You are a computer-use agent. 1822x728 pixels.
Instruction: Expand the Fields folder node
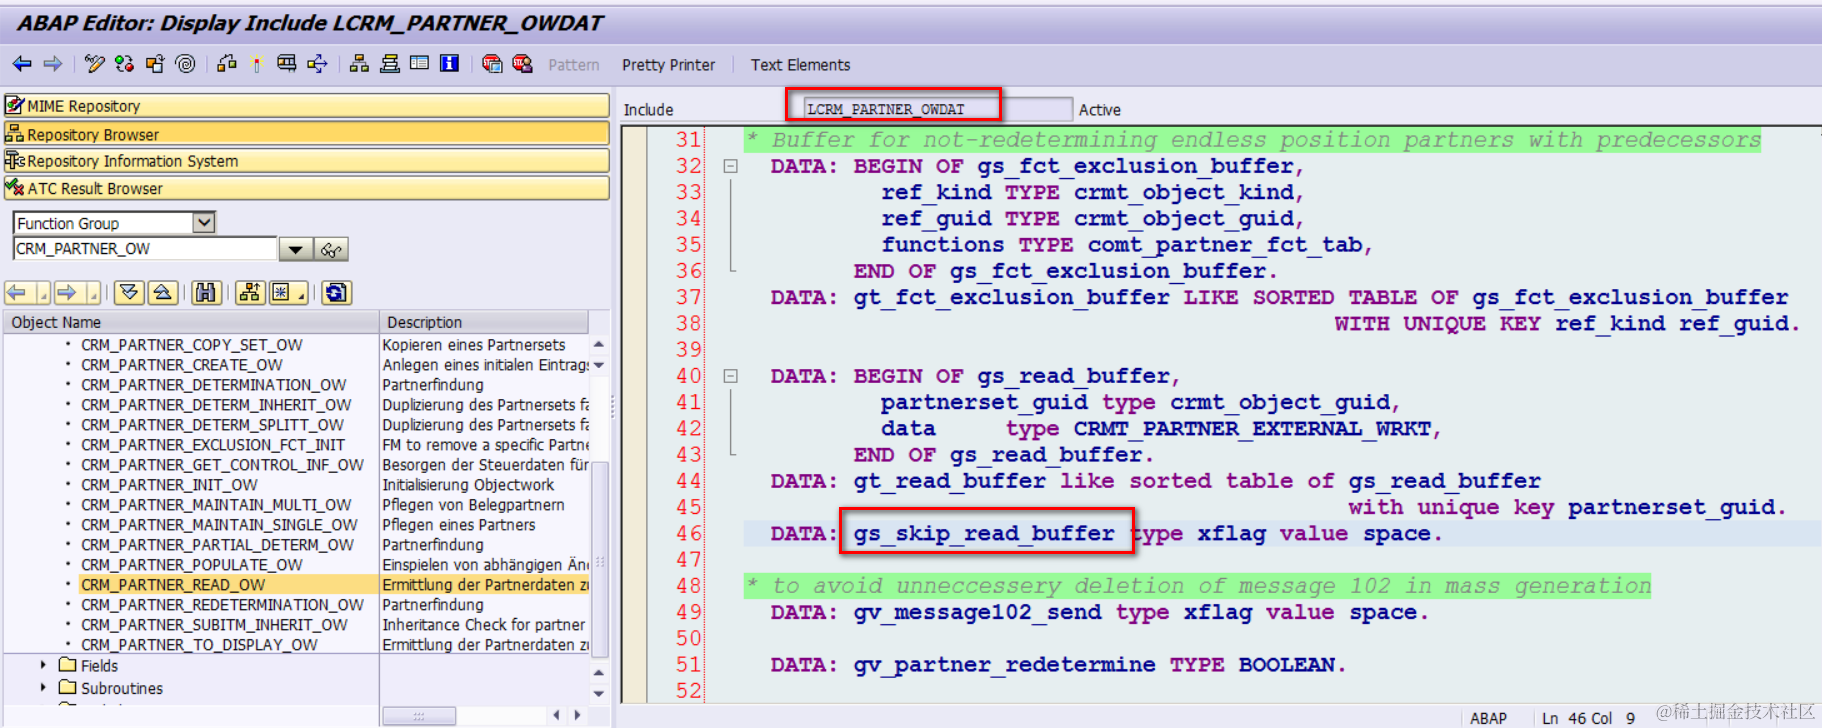43,664
